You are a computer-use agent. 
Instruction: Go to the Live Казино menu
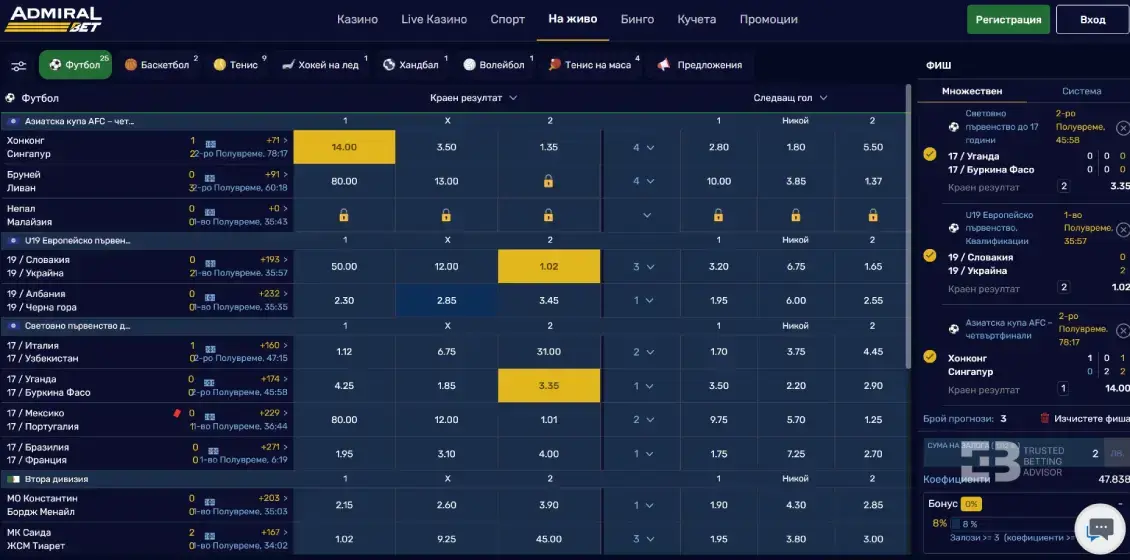click(x=434, y=19)
